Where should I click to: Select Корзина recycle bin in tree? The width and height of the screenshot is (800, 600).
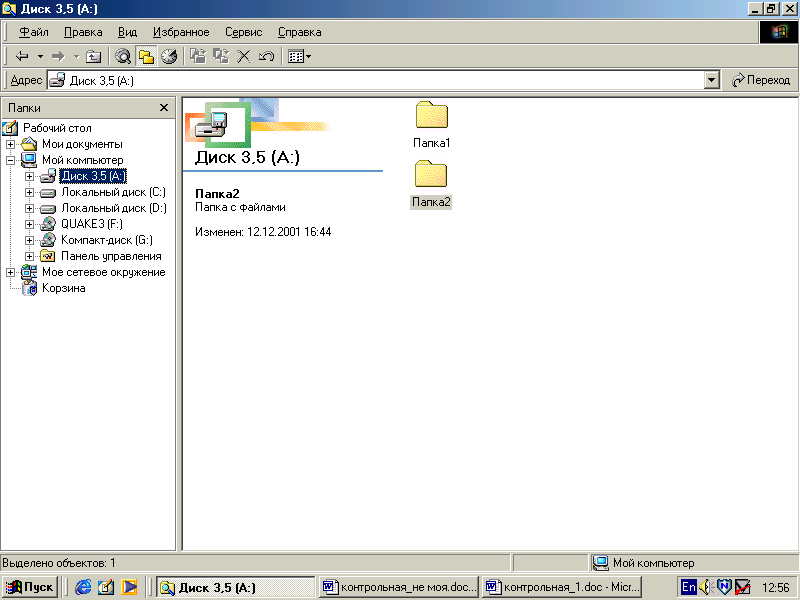(63, 288)
